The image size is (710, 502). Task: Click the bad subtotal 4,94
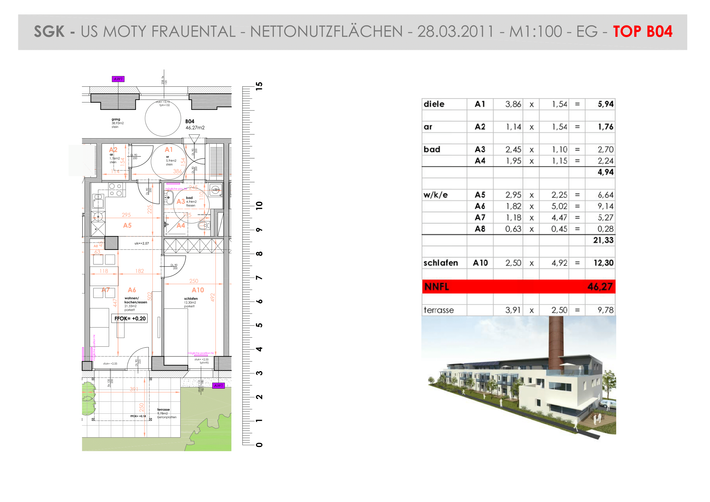coord(605,172)
